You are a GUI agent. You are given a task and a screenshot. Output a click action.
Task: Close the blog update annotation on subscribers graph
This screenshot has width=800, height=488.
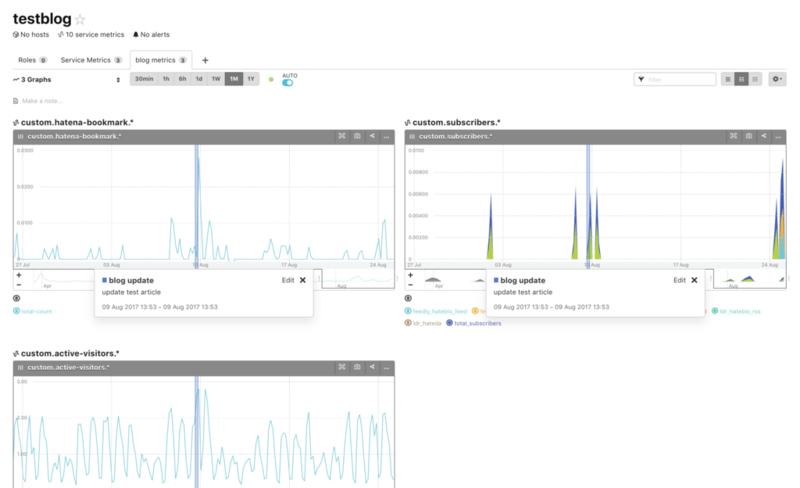click(x=694, y=280)
